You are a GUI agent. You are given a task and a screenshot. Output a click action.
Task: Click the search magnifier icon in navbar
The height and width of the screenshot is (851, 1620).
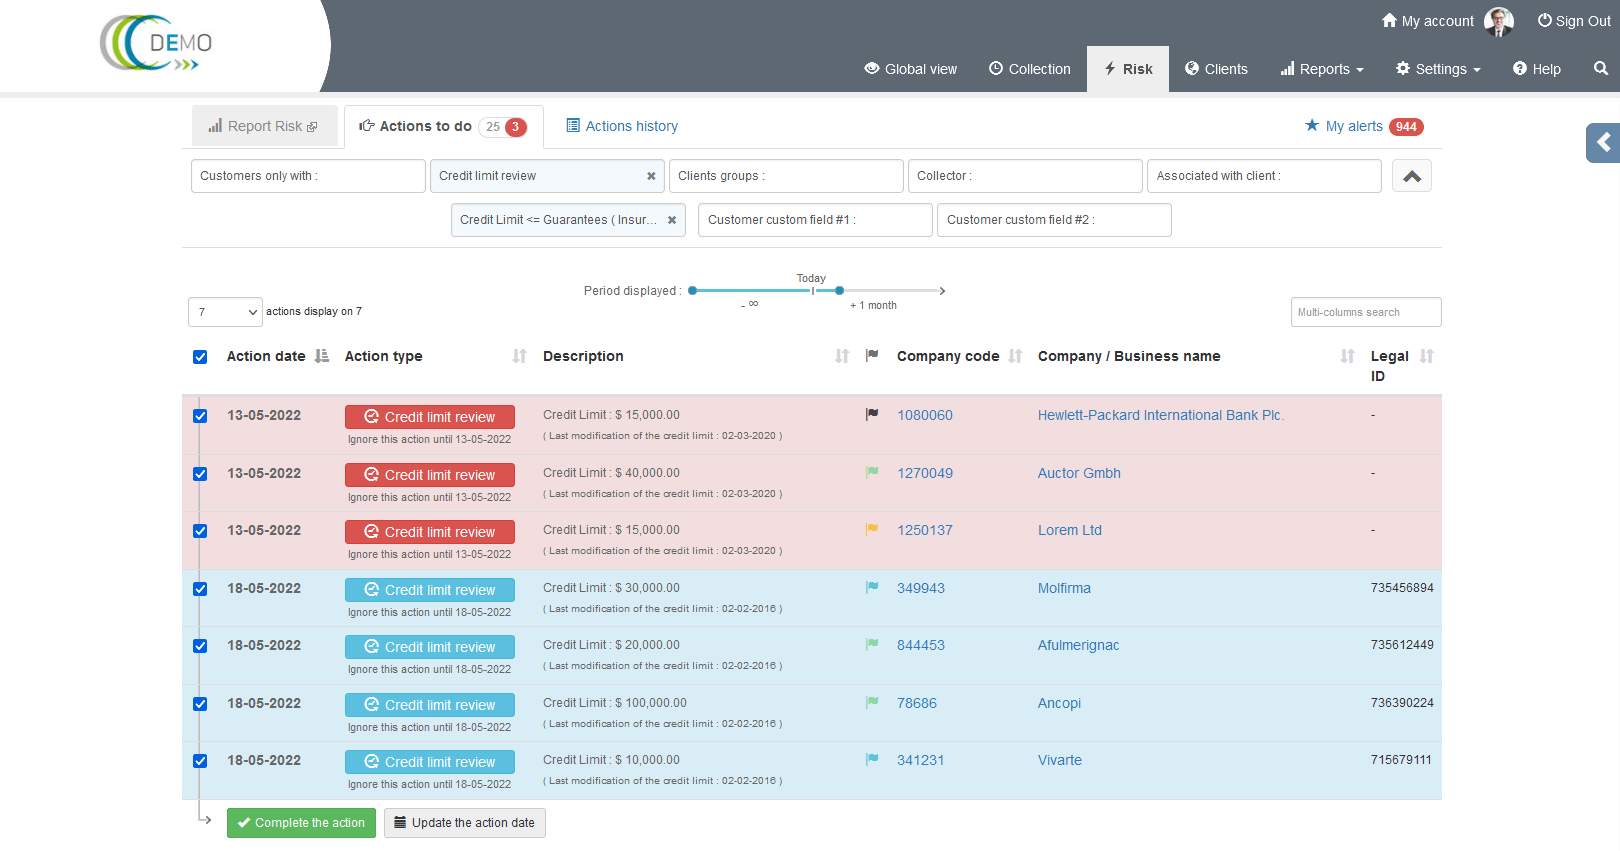(x=1600, y=69)
